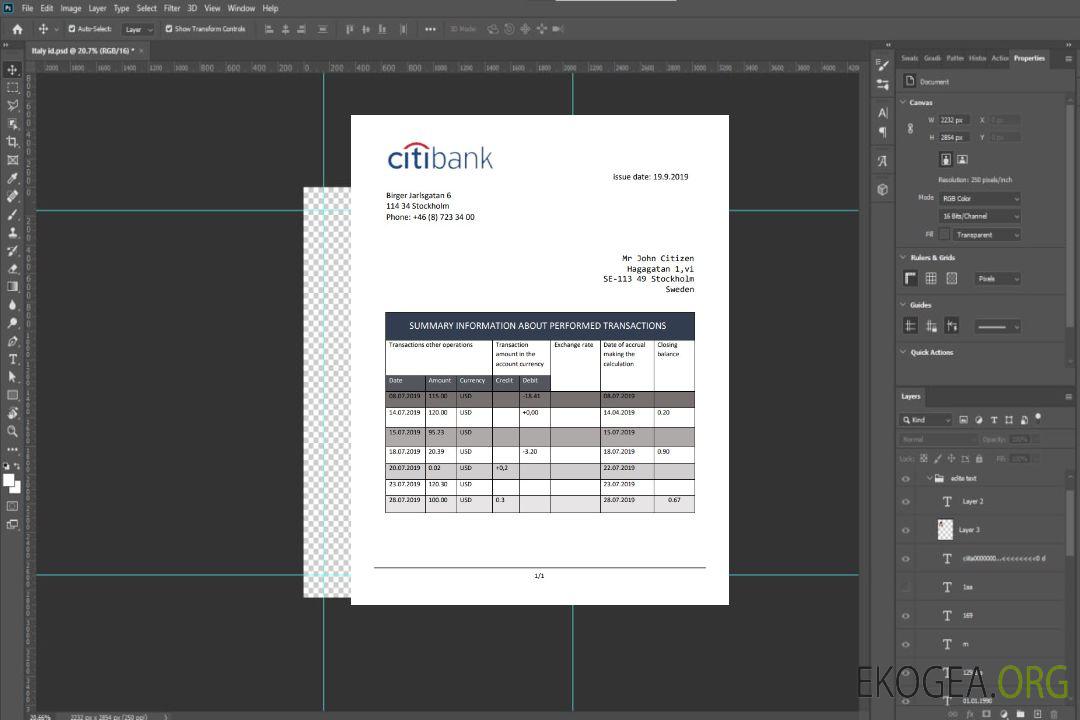The width and height of the screenshot is (1080, 720).
Task: Select the Clone Stamp tool
Action: [12, 232]
